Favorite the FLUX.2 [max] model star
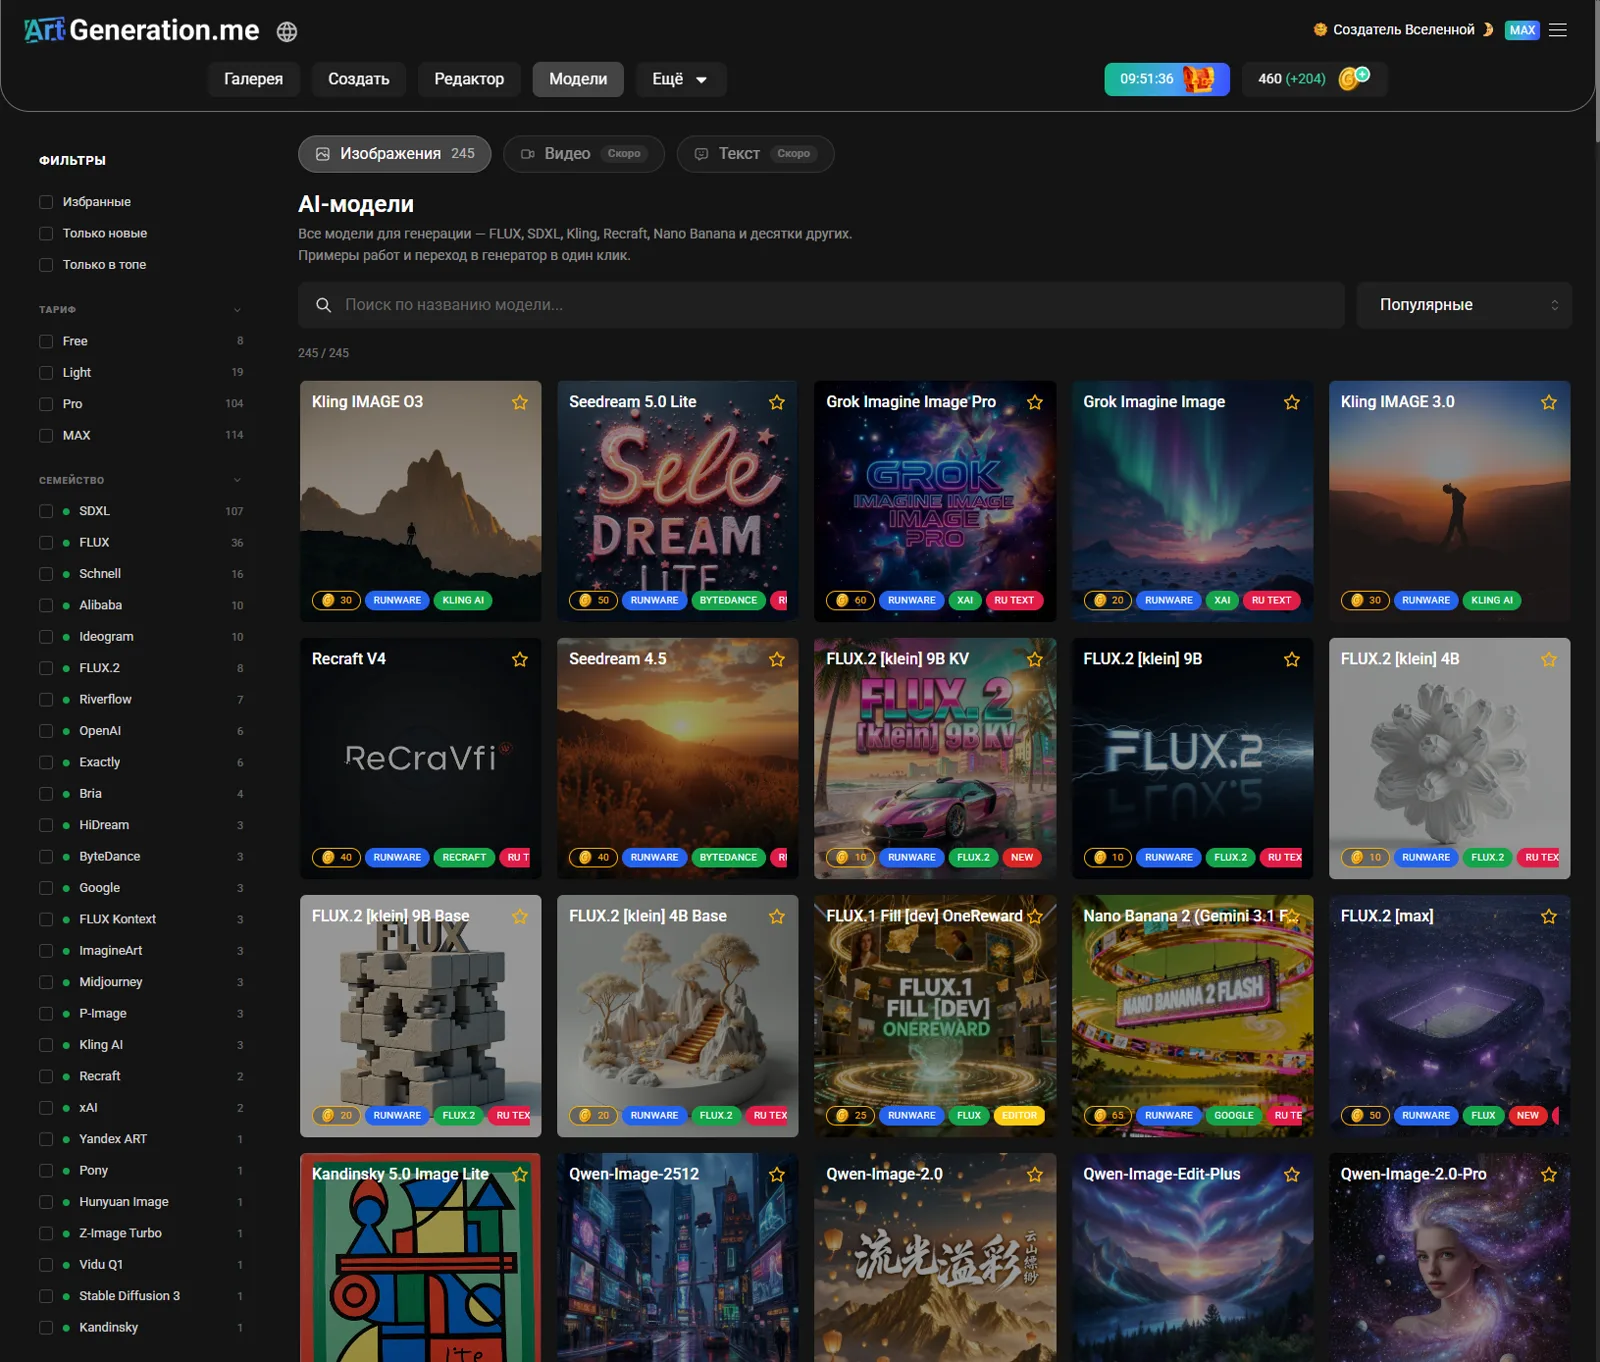This screenshot has width=1600, height=1362. pyautogui.click(x=1549, y=916)
